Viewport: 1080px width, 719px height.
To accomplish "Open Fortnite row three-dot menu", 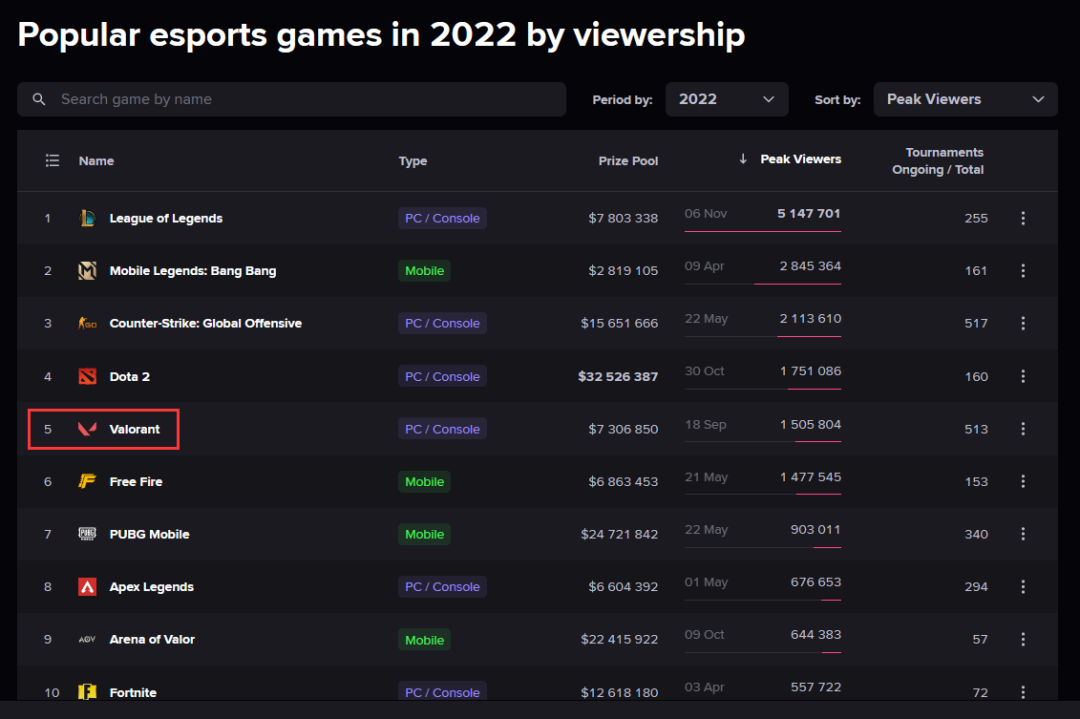I will click(1023, 691).
